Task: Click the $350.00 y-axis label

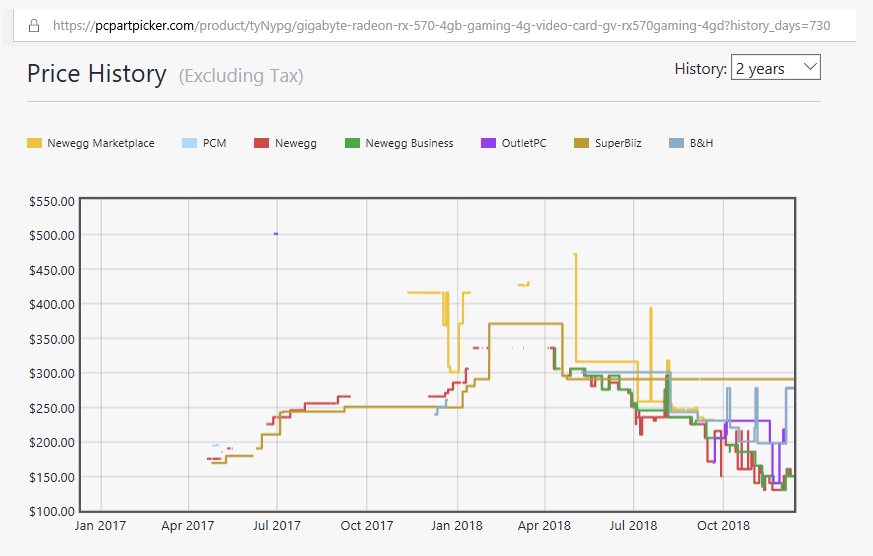Action: [x=52, y=339]
